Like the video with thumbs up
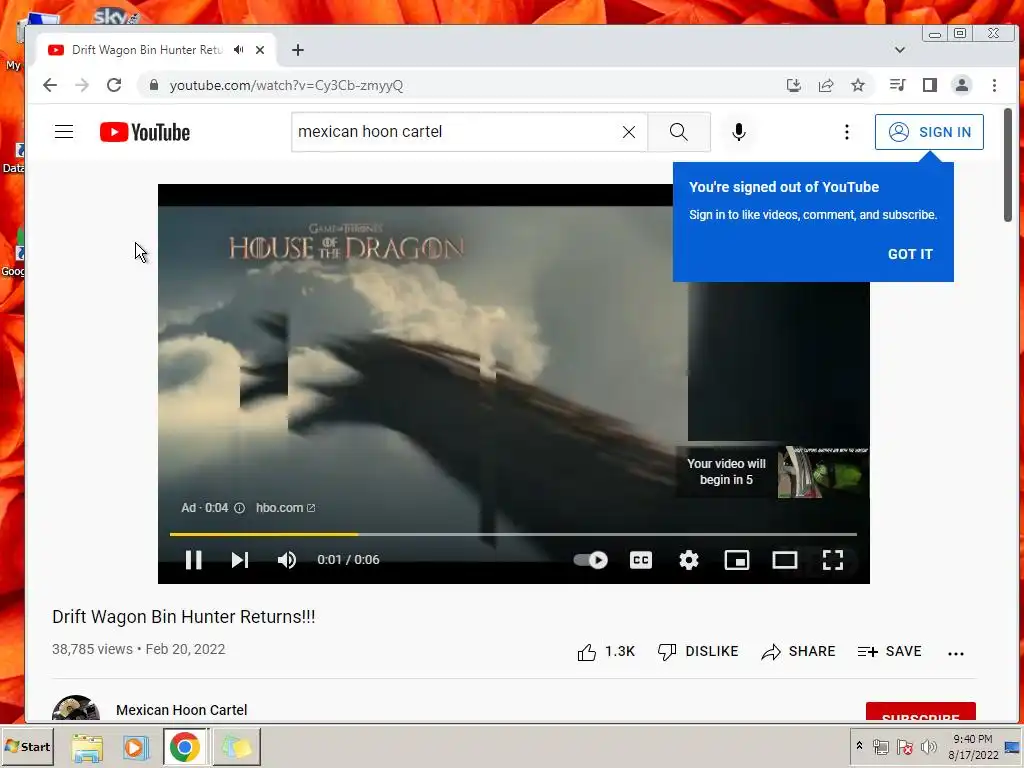The width and height of the screenshot is (1024, 768). pos(606,651)
